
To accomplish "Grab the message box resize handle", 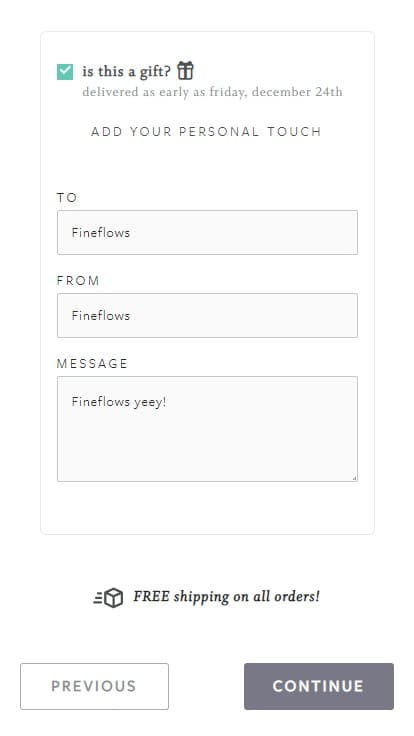I will click(354, 478).
